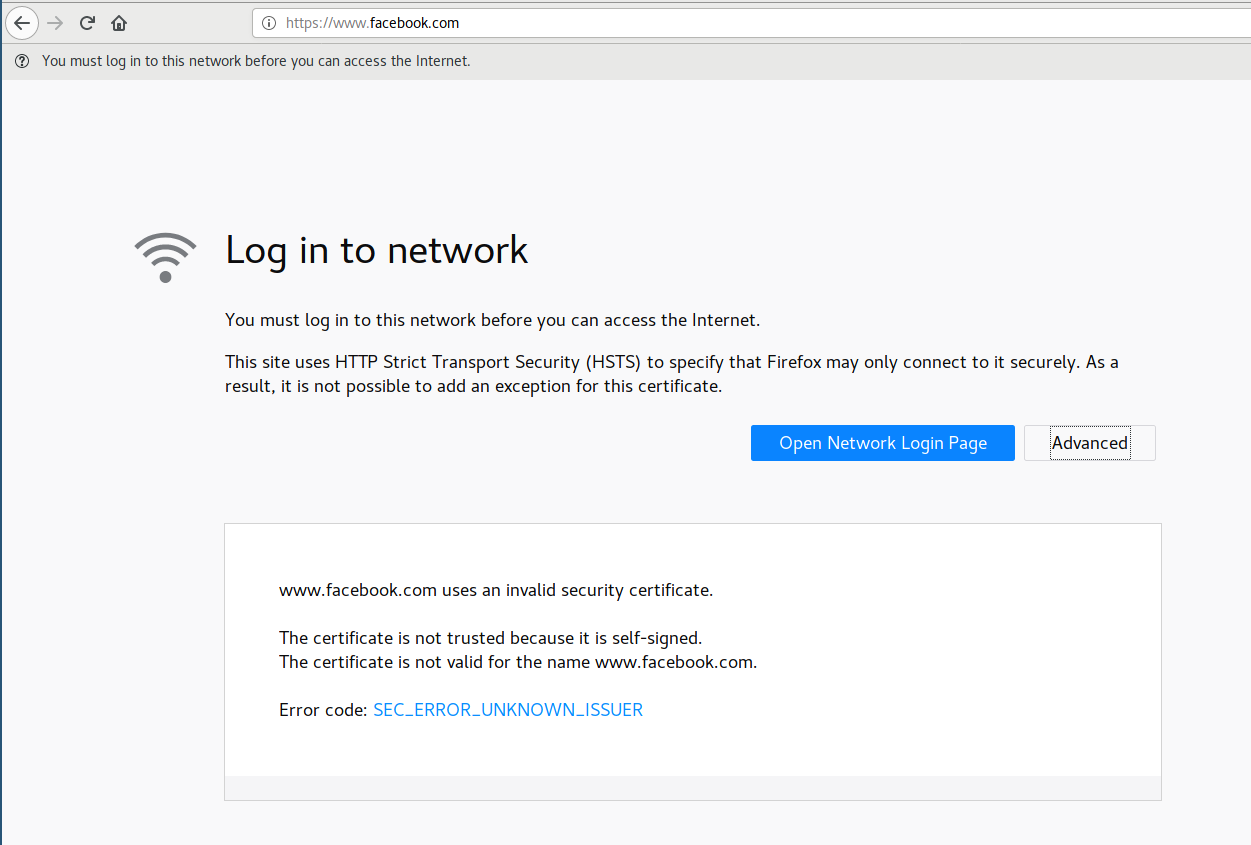Open Network Login Page

pyautogui.click(x=882, y=443)
